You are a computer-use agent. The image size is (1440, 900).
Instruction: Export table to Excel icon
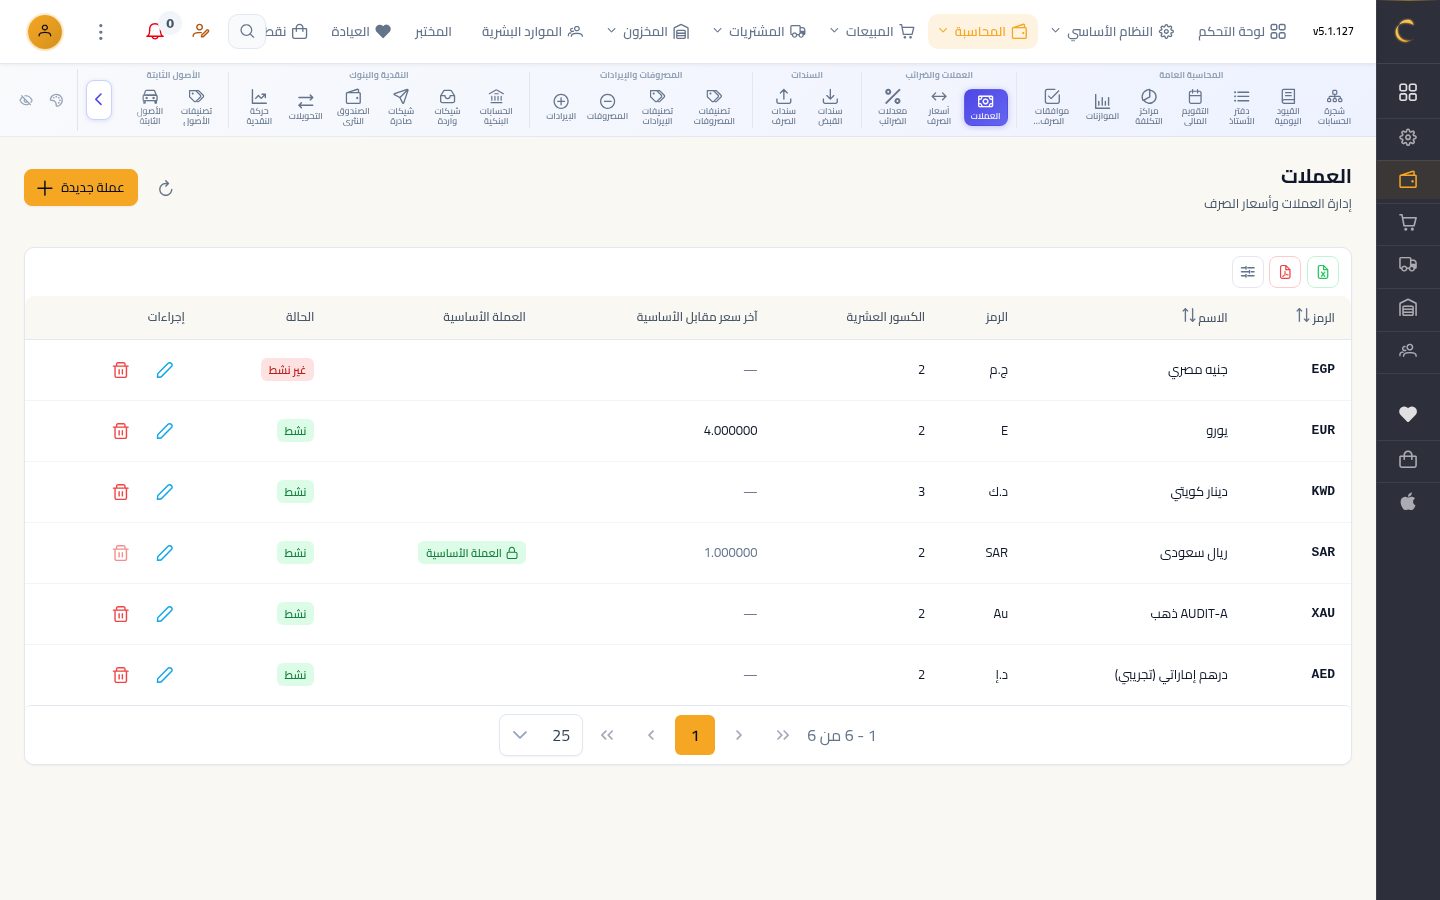point(1323,272)
